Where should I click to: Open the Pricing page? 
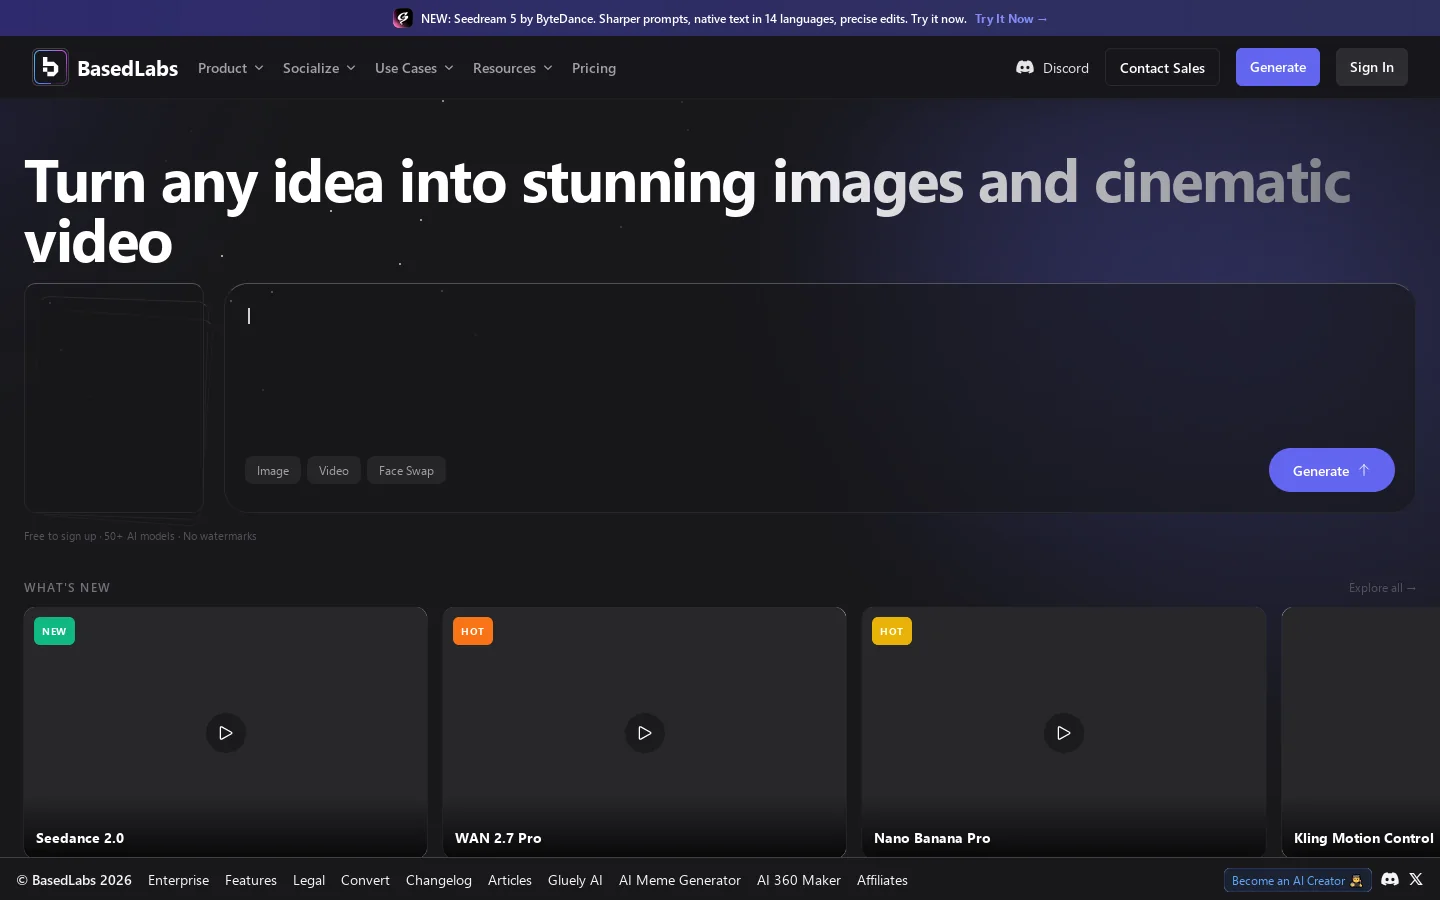tap(594, 68)
